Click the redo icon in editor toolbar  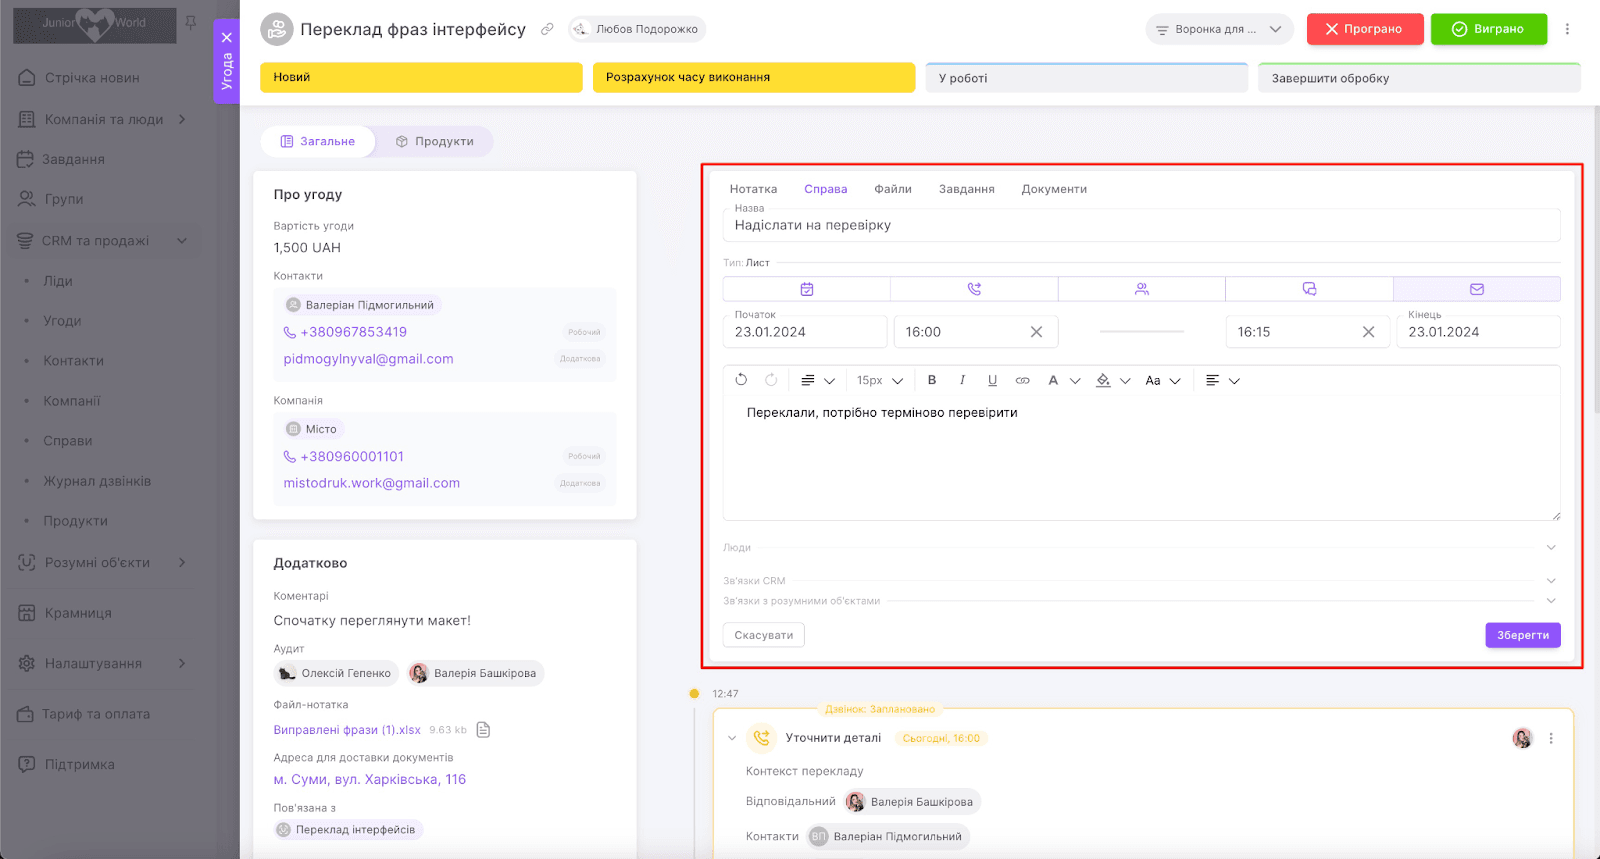coord(771,380)
